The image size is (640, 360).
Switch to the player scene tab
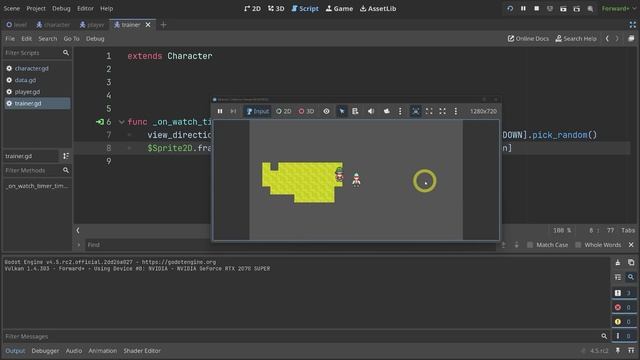[x=92, y=25]
